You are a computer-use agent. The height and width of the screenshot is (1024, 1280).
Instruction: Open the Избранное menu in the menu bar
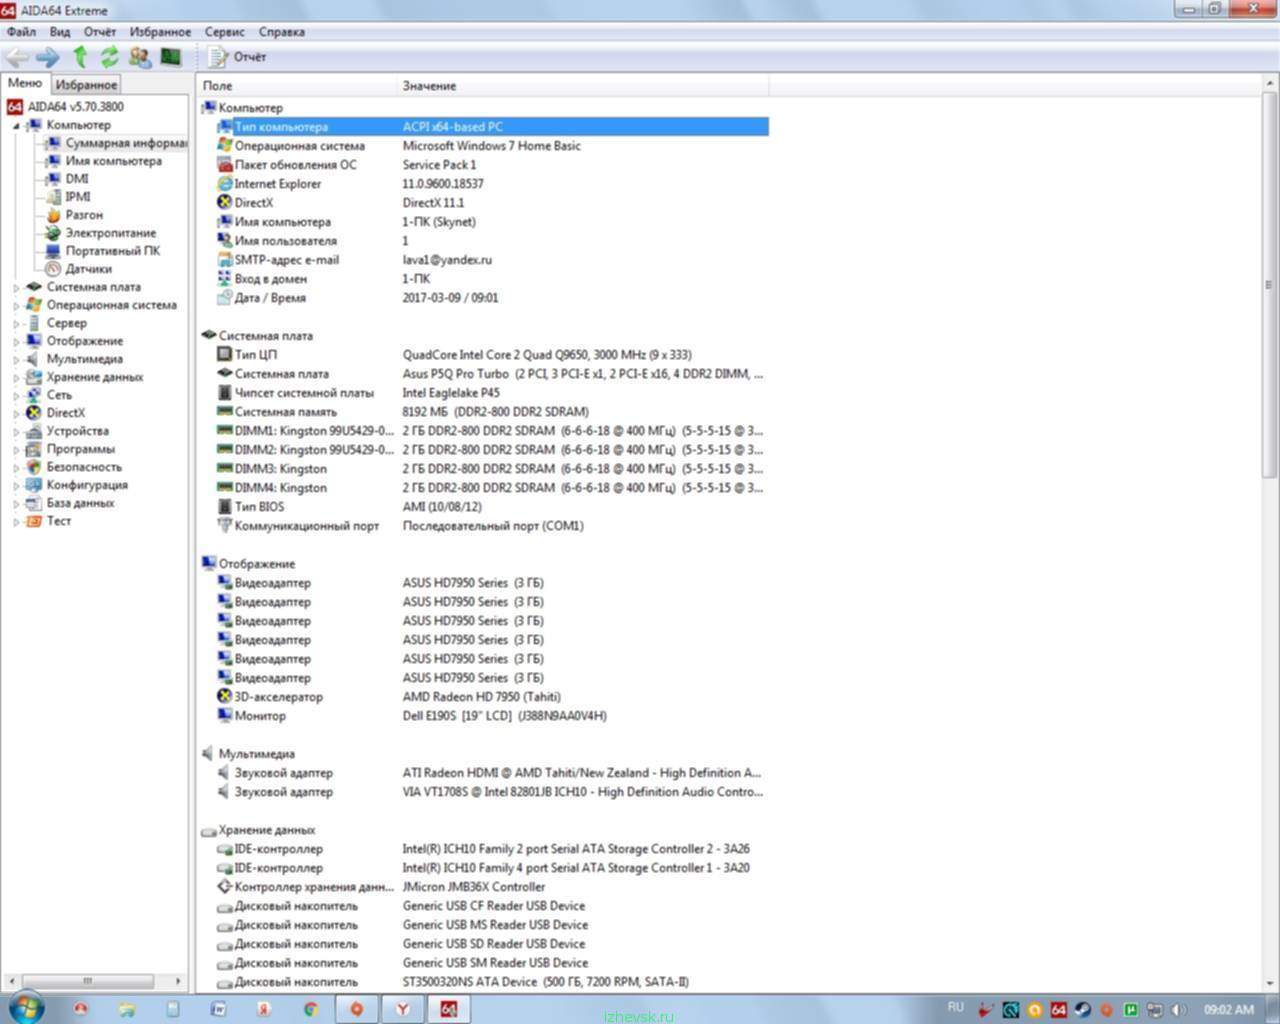160,32
